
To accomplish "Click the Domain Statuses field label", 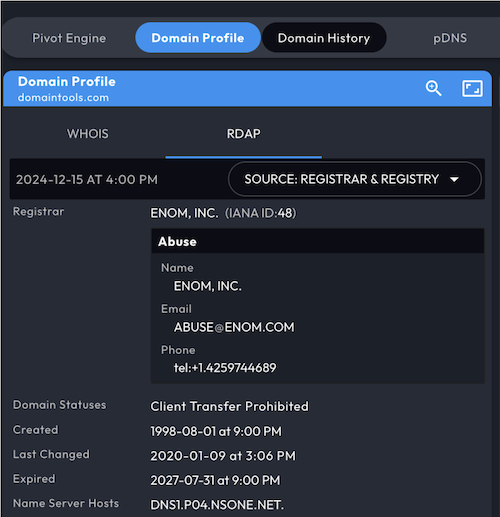I will point(60,405).
